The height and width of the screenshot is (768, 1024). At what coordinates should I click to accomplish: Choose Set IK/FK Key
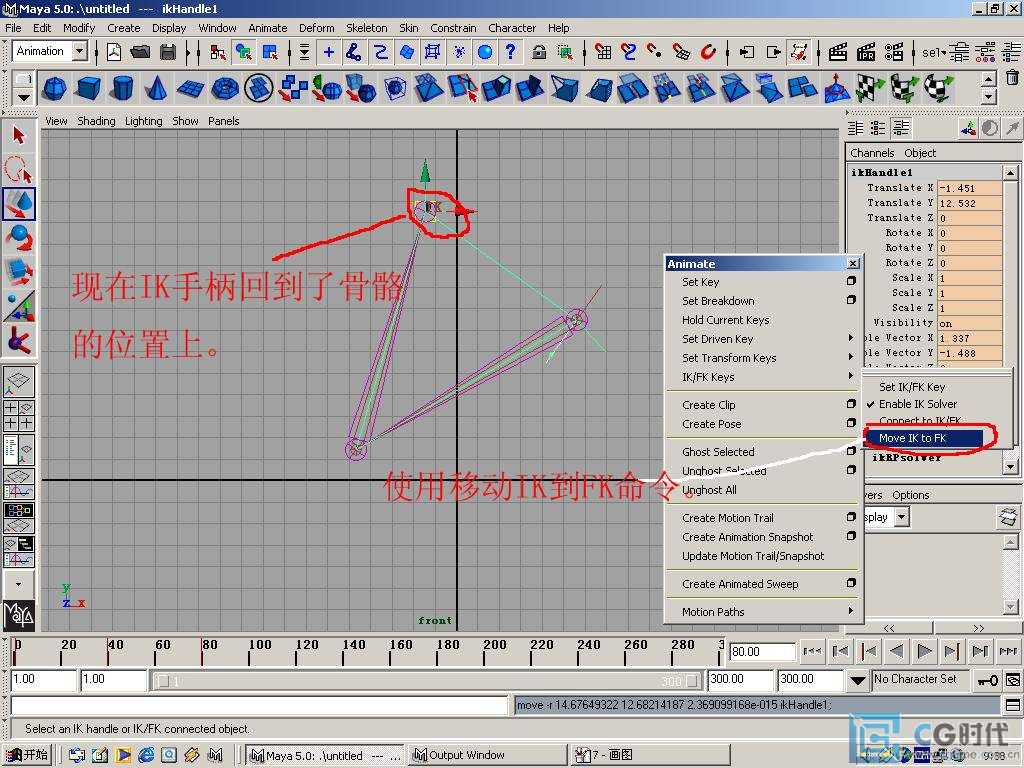912,387
